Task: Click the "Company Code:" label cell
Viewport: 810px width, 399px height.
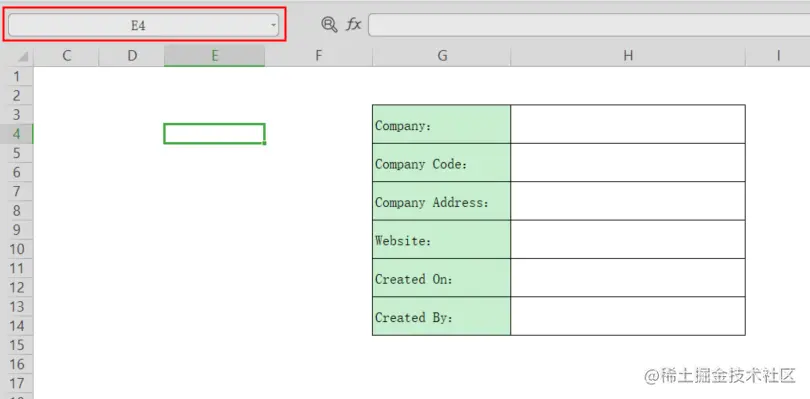Action: point(442,162)
